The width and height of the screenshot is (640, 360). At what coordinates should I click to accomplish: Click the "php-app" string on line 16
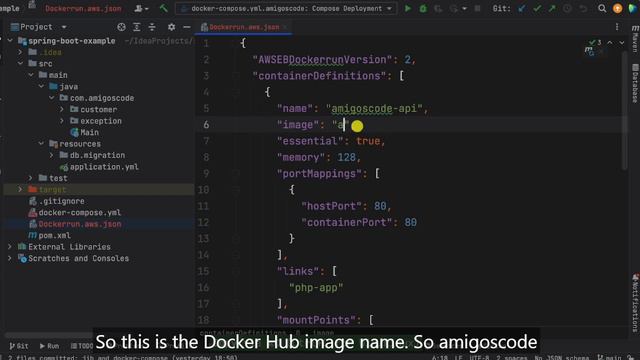316,288
